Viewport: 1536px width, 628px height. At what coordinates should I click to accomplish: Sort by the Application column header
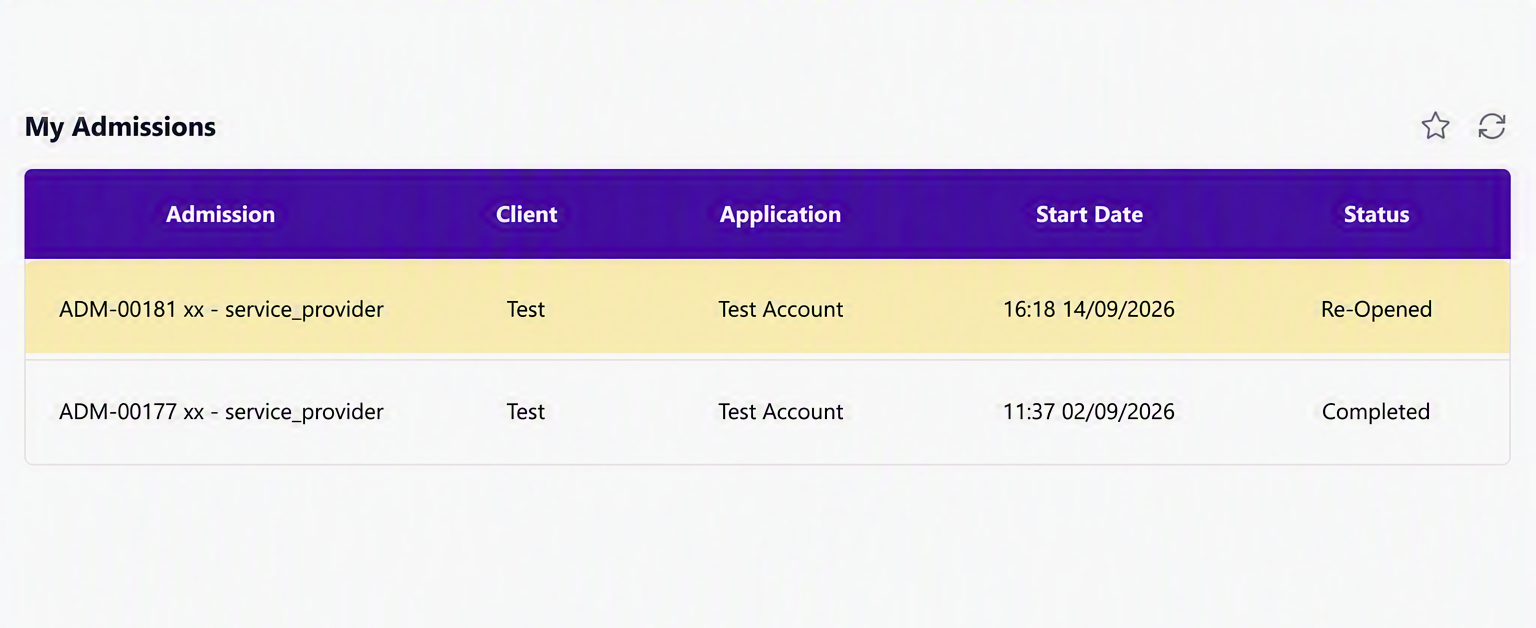(780, 214)
